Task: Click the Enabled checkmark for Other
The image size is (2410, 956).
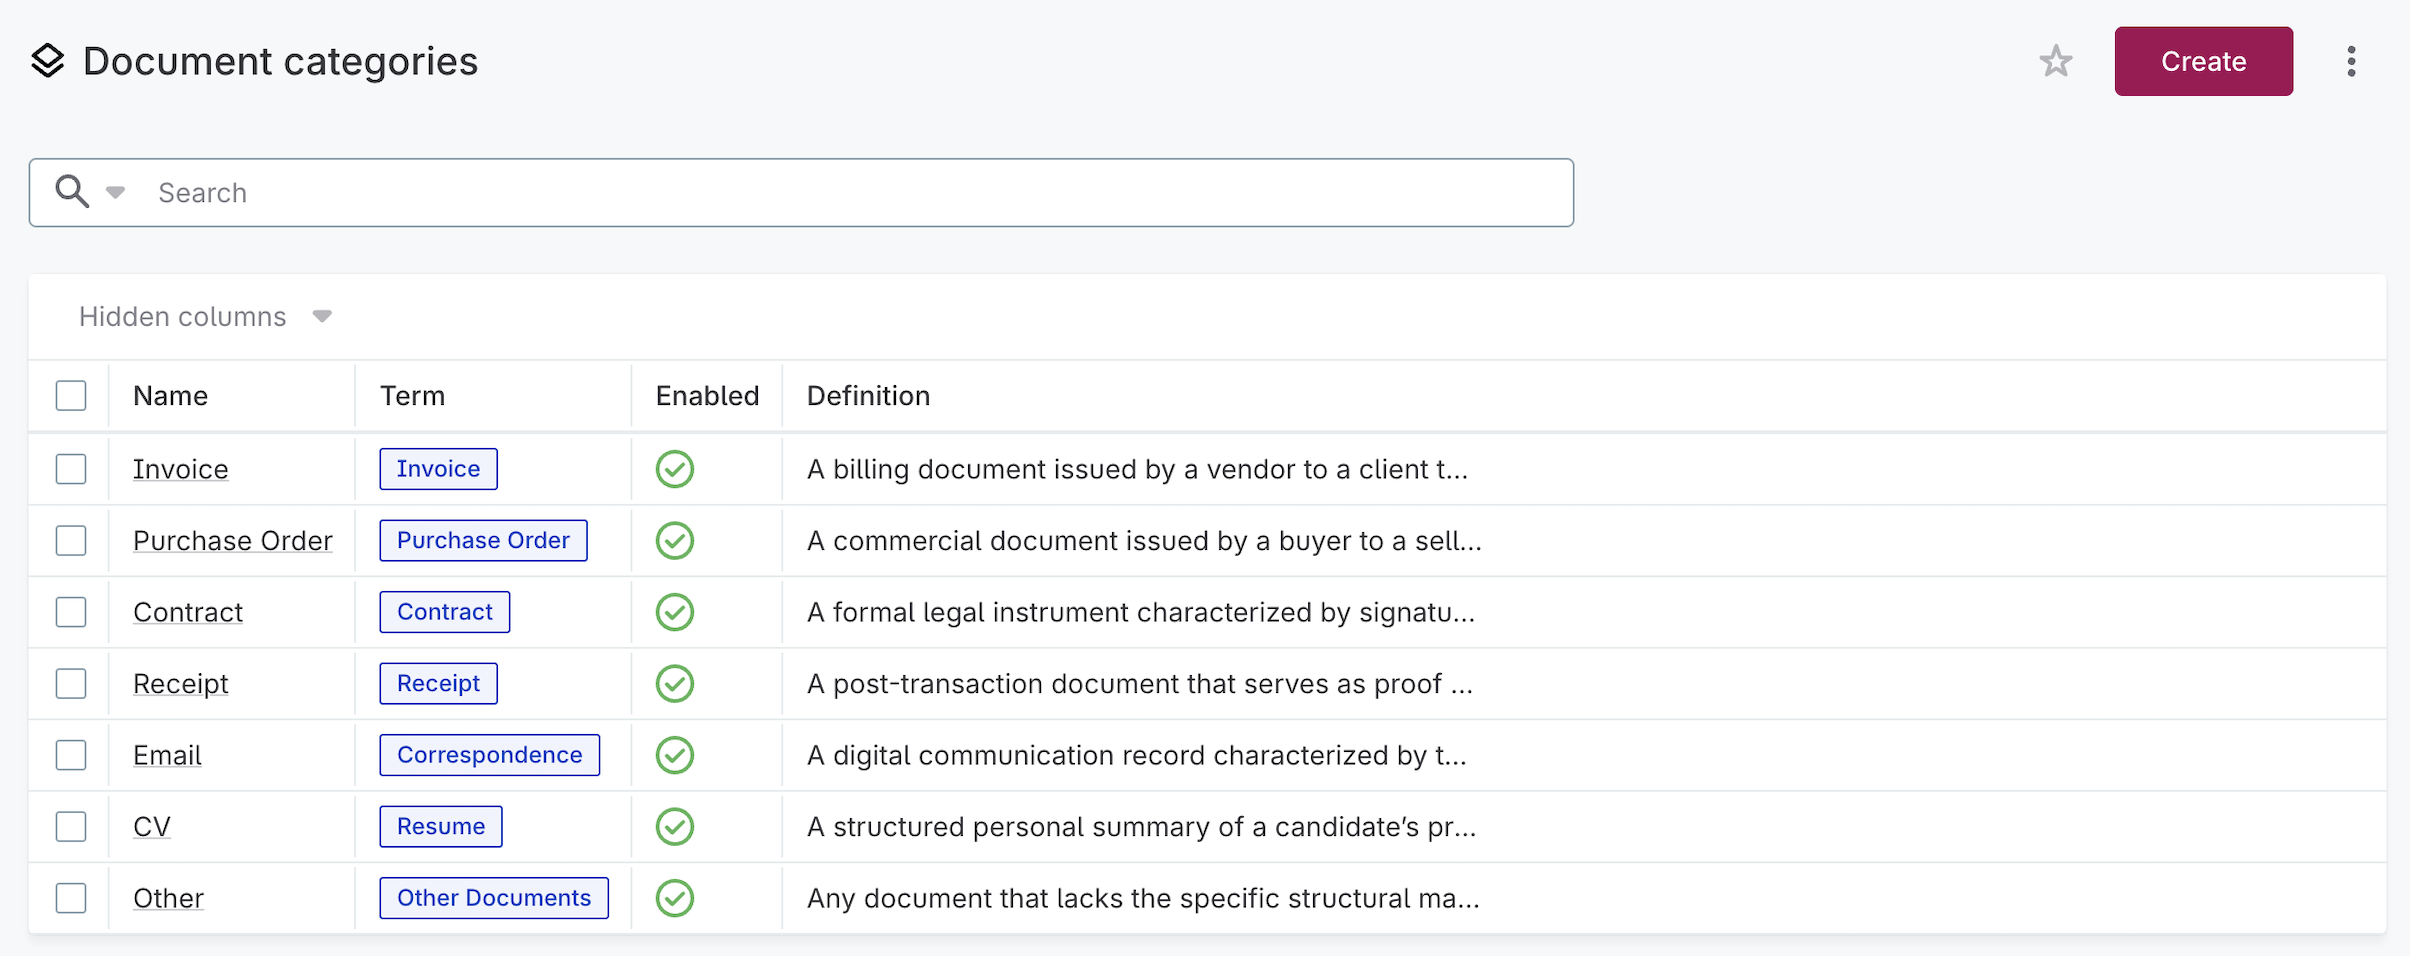Action: (x=675, y=898)
